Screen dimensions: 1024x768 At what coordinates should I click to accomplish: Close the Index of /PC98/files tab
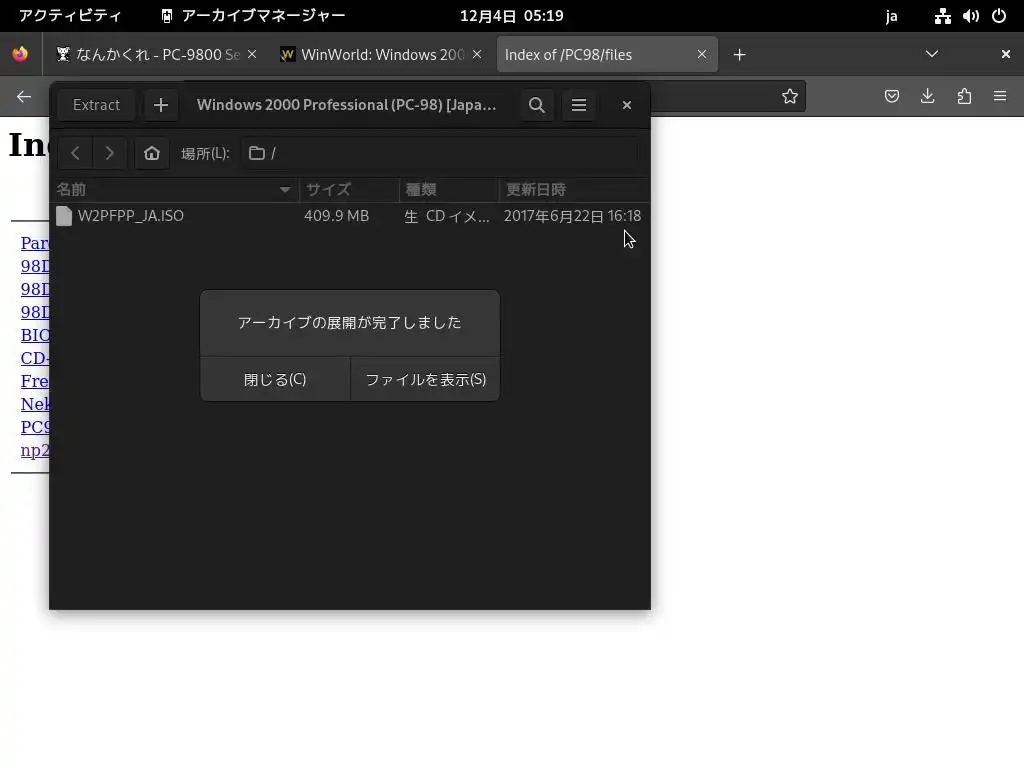pyautogui.click(x=701, y=54)
